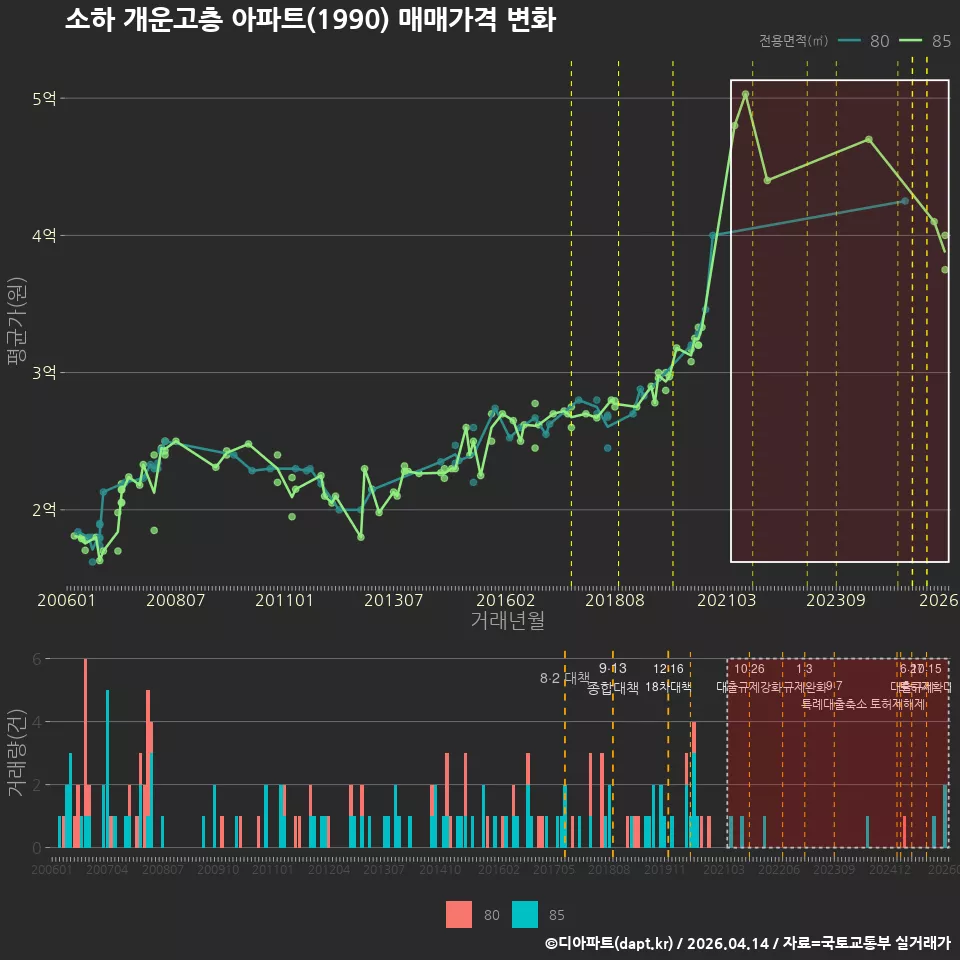Click '200601' on the price chart x-axis

(x=66, y=600)
